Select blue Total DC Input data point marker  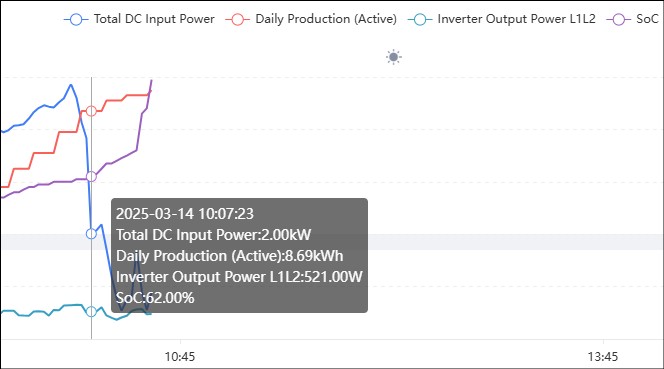91,234
